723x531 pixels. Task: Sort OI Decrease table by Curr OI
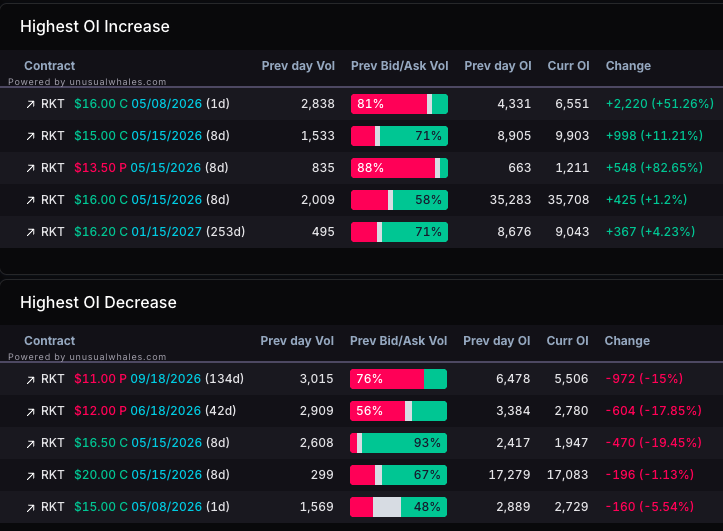click(568, 341)
